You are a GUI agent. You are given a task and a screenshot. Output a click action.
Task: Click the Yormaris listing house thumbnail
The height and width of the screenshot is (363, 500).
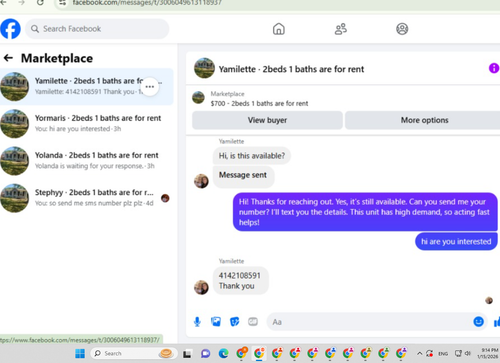pos(14,124)
